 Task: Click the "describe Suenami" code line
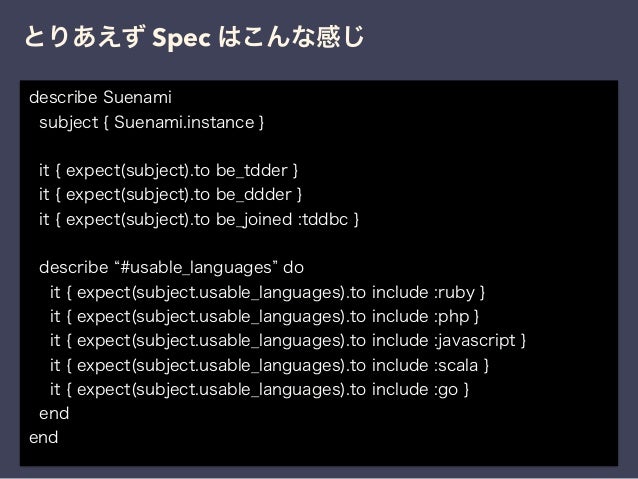(101, 97)
